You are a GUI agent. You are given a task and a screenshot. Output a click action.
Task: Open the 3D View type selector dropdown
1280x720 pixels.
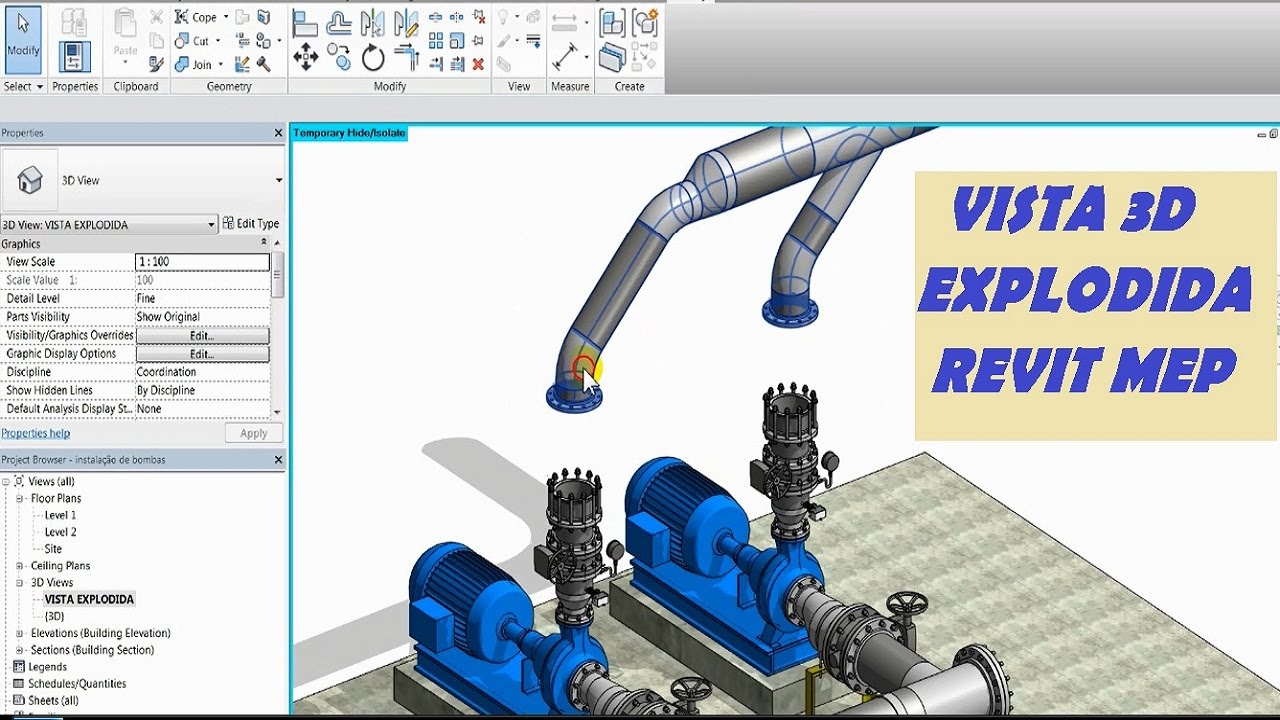pos(279,180)
